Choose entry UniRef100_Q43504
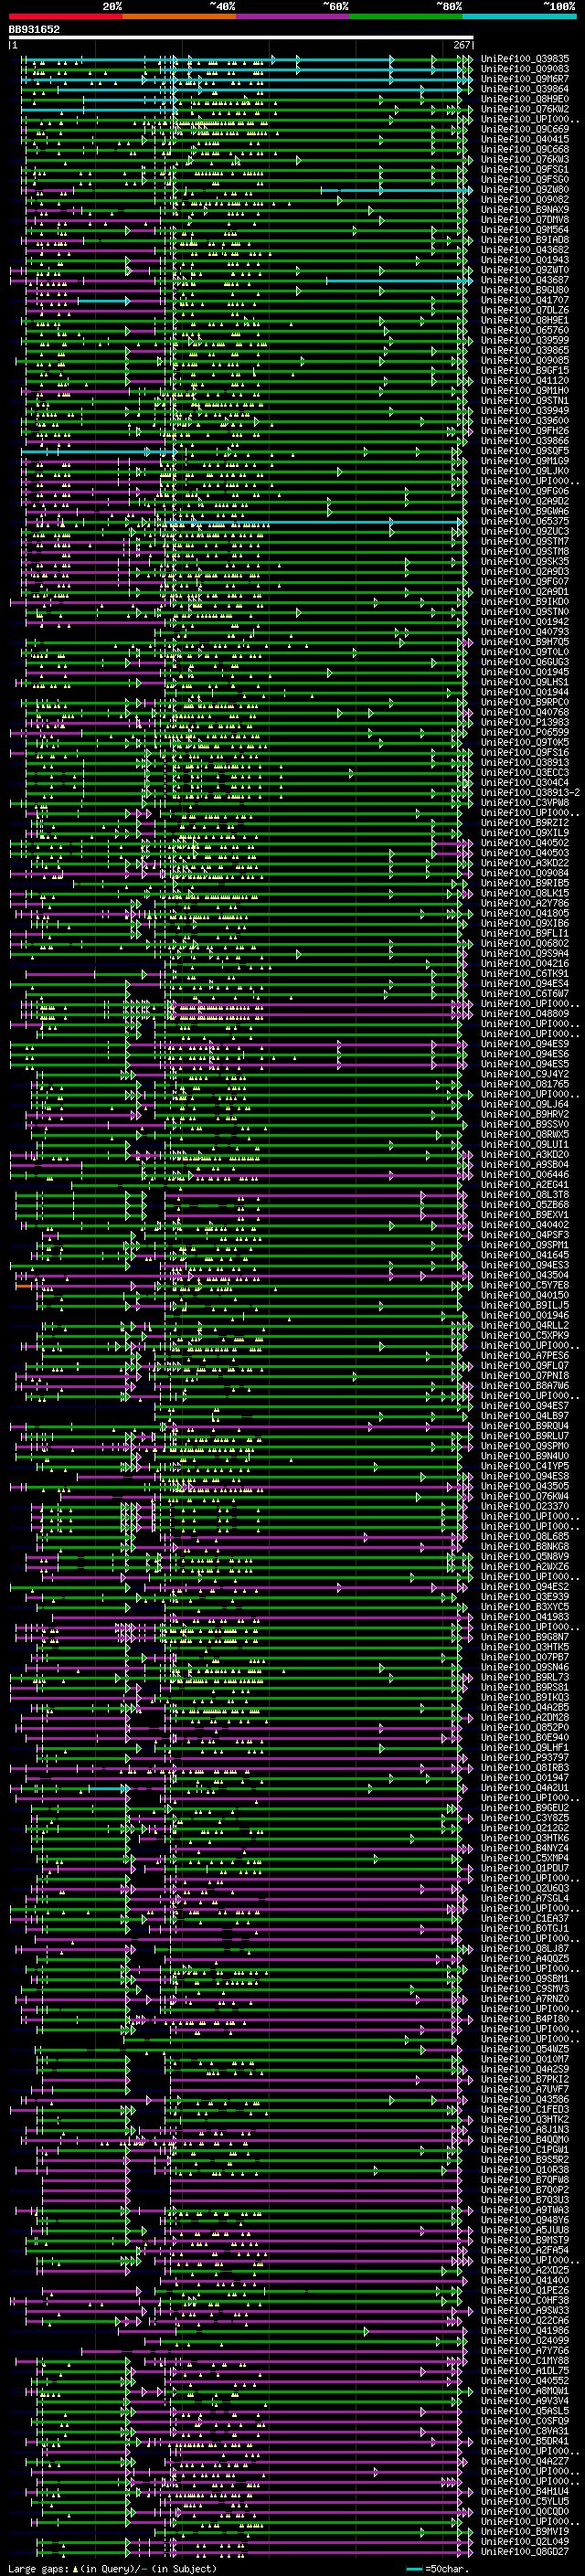Screen dimensions: 585x2576 pos(525,1275)
